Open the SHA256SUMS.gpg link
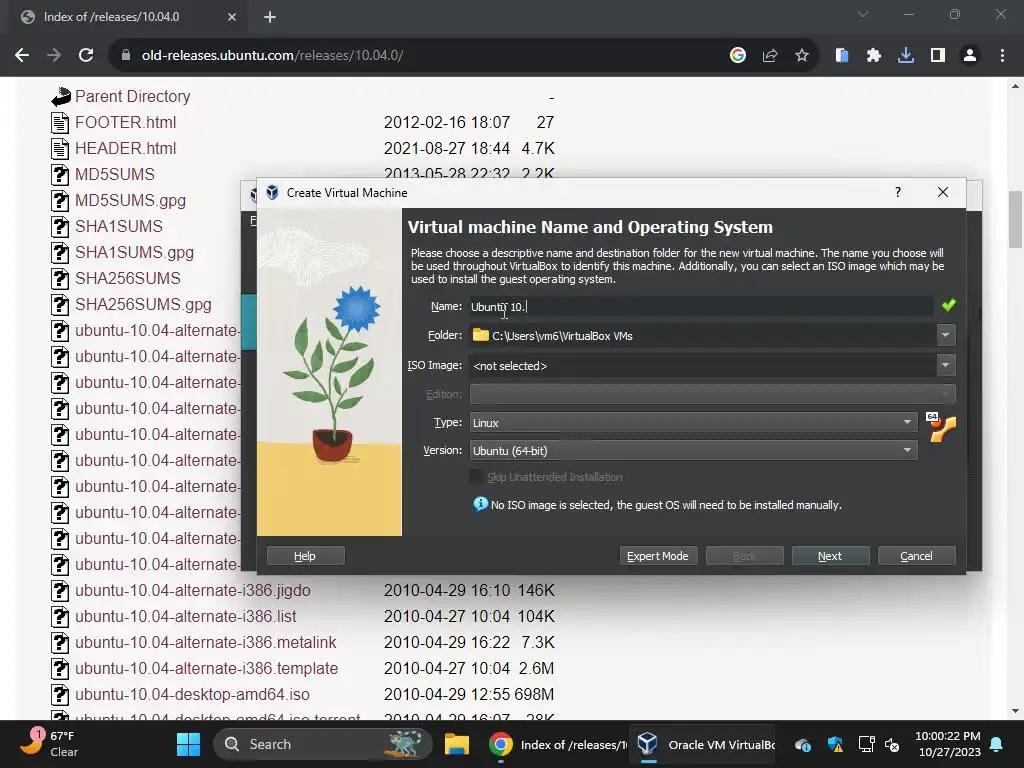The width and height of the screenshot is (1024, 768). [143, 304]
